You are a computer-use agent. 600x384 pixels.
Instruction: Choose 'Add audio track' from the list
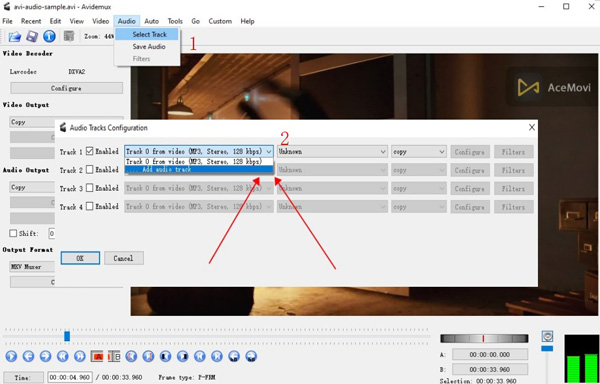(x=199, y=169)
